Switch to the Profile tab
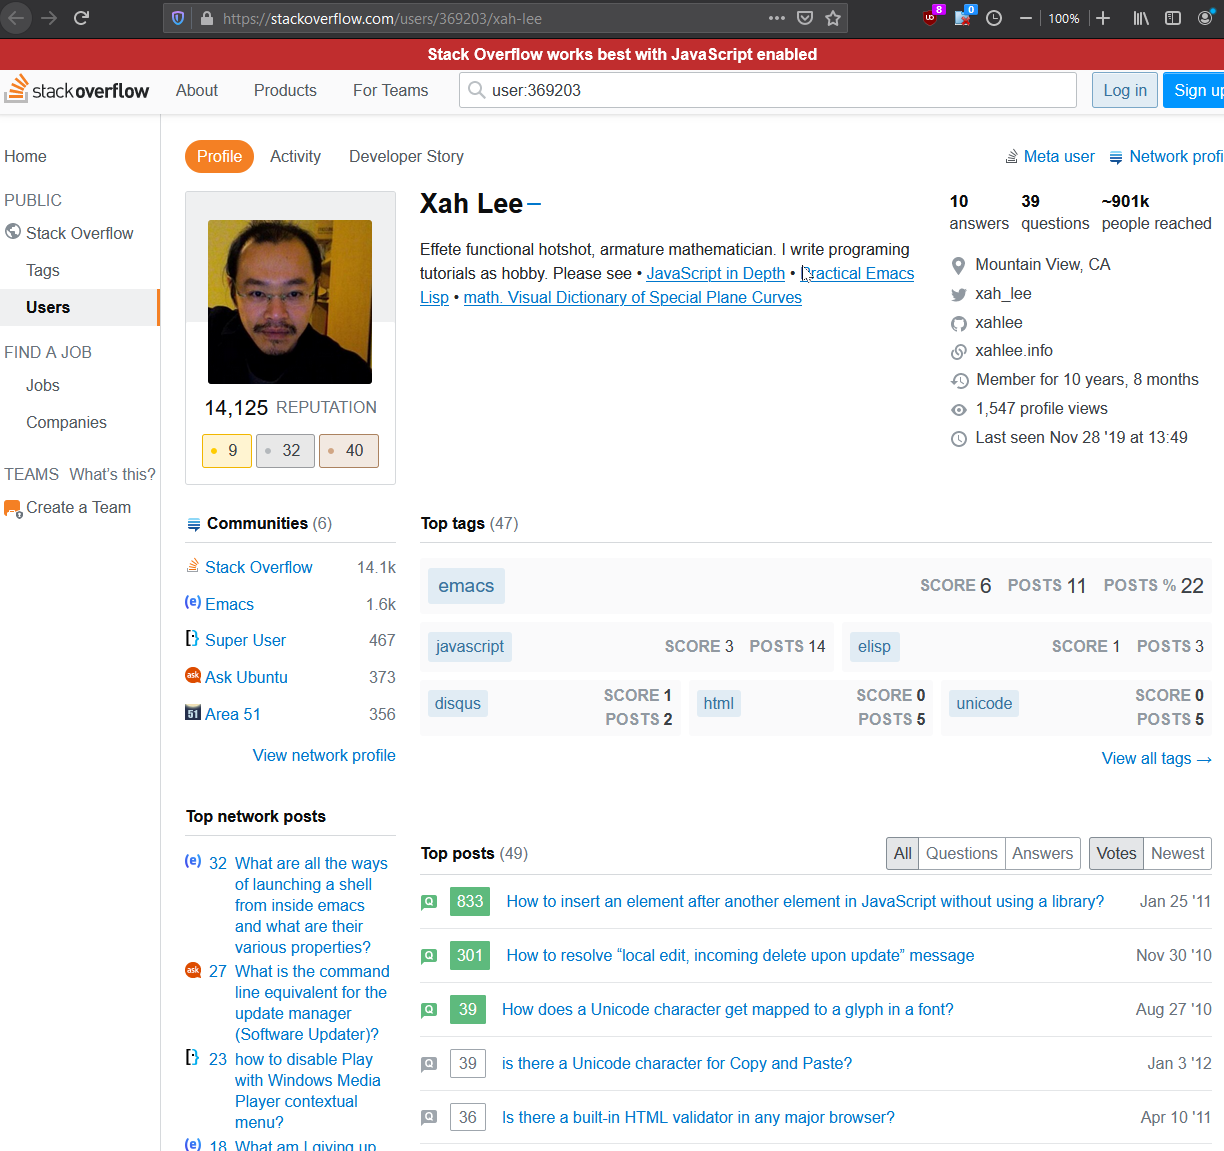1224x1151 pixels. pyautogui.click(x=219, y=156)
